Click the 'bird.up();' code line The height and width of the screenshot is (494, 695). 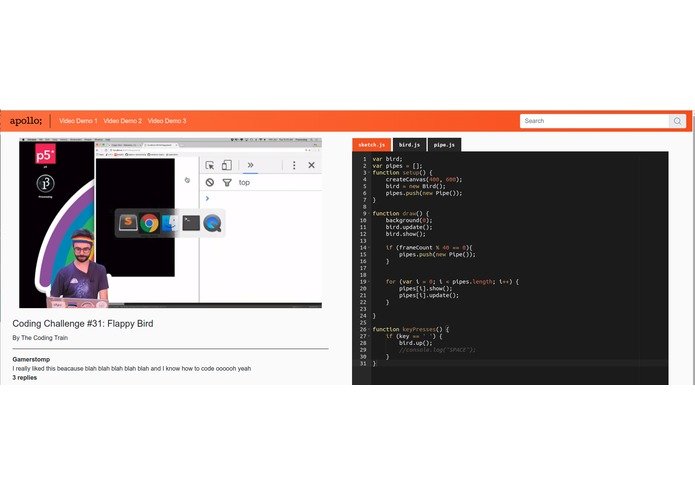pos(415,343)
